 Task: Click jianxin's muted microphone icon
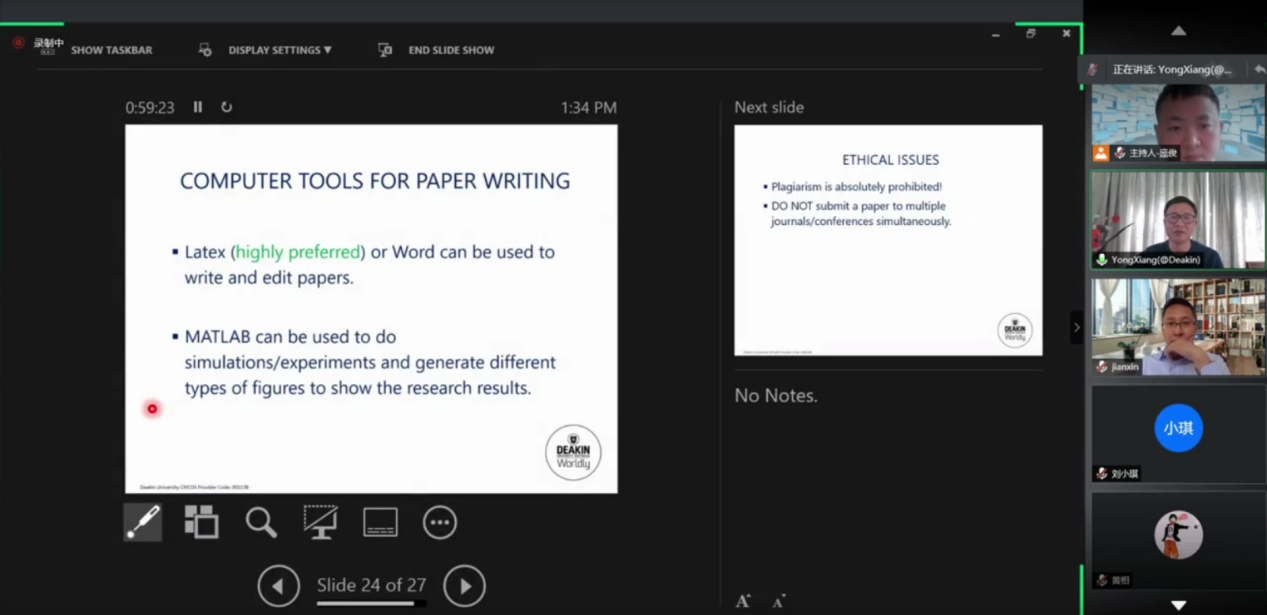[1102, 367]
